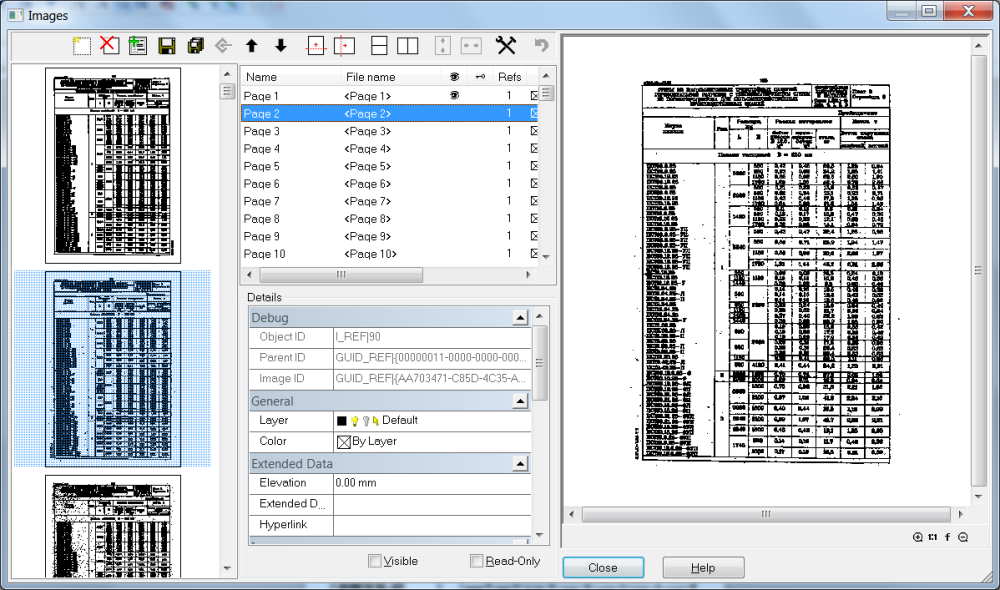The image size is (1000, 590).
Task: Fit preview image with f icon
Action: (x=948, y=537)
